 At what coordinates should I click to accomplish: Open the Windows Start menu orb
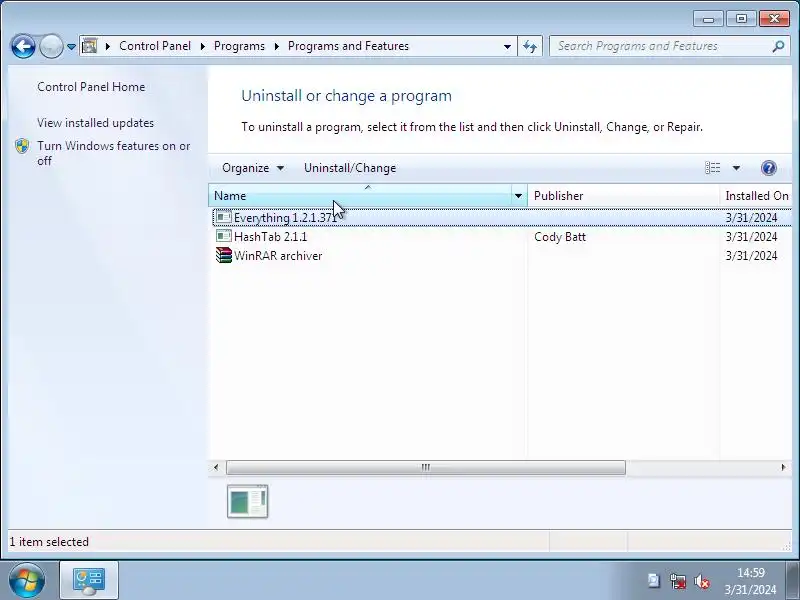(x=26, y=581)
